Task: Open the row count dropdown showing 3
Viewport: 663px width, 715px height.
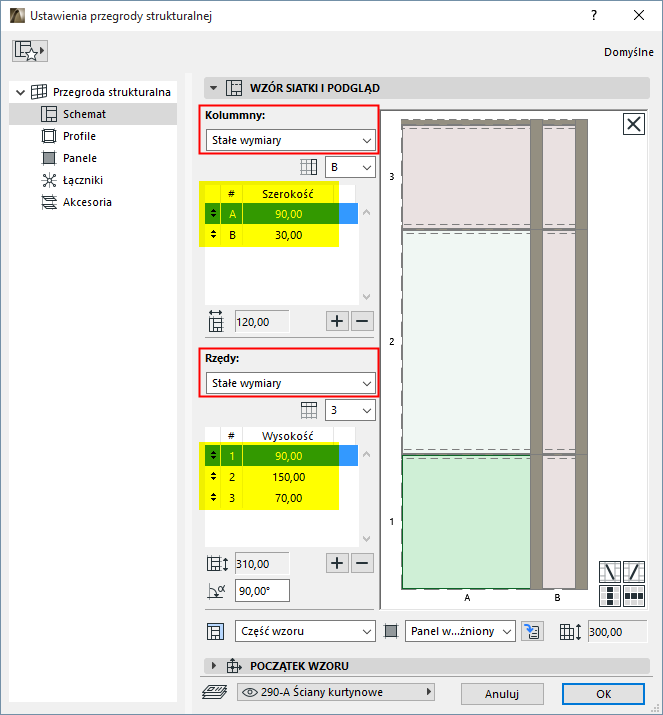Action: pos(350,410)
